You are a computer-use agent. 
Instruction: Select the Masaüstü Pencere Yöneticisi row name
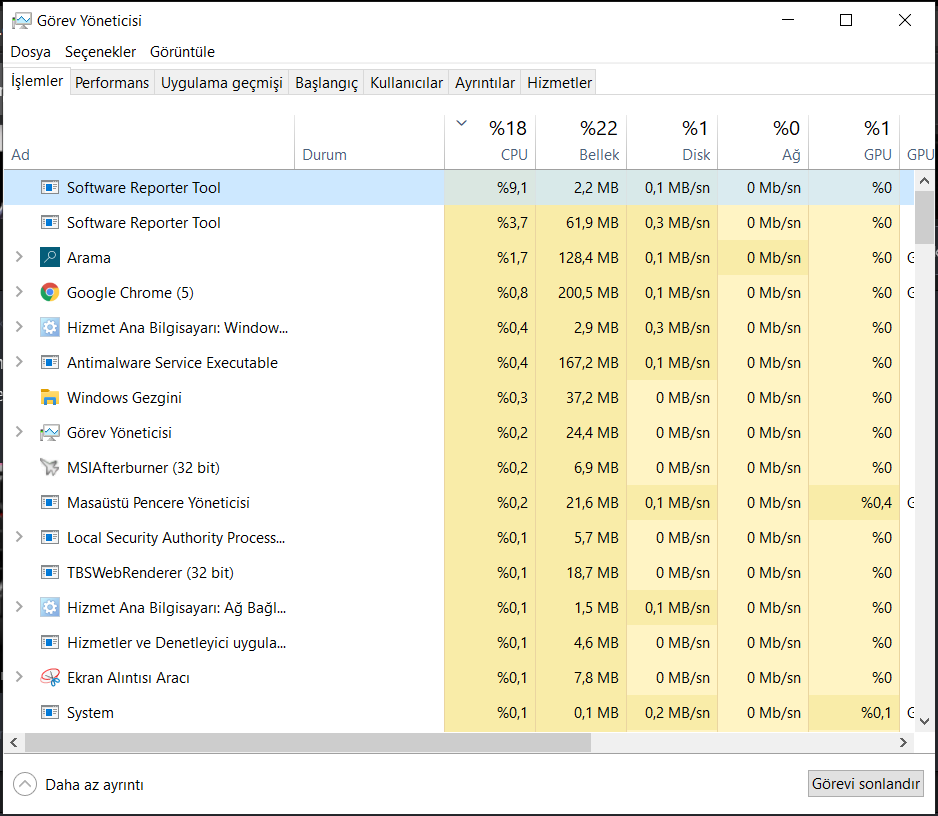click(x=159, y=503)
